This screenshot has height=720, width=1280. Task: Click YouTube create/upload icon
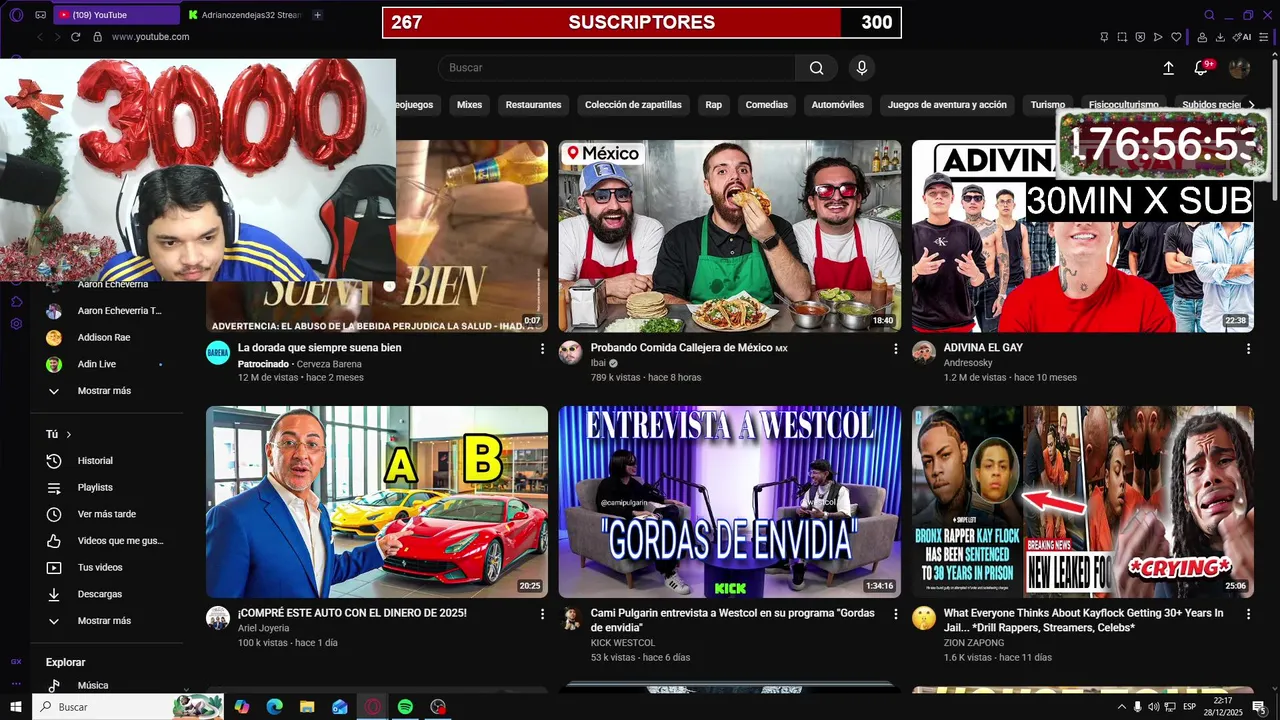pyautogui.click(x=1168, y=68)
